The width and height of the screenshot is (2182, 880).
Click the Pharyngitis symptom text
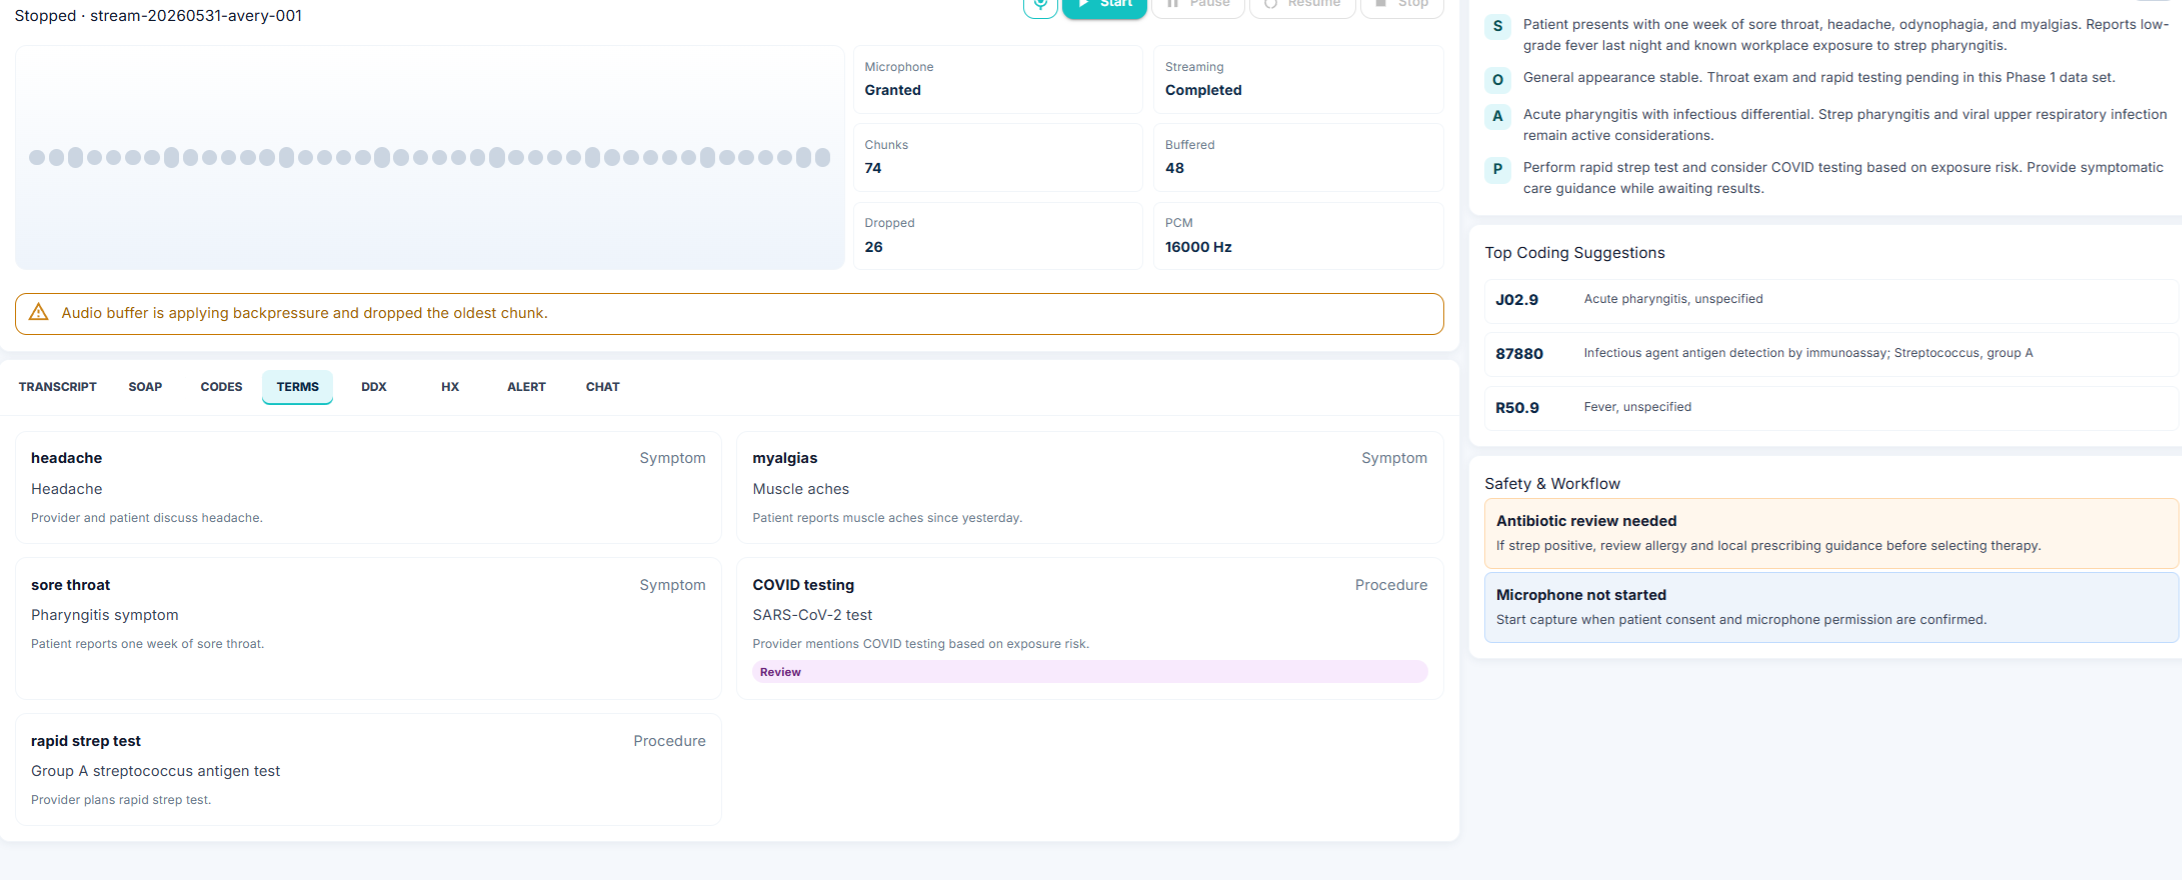[x=105, y=615]
